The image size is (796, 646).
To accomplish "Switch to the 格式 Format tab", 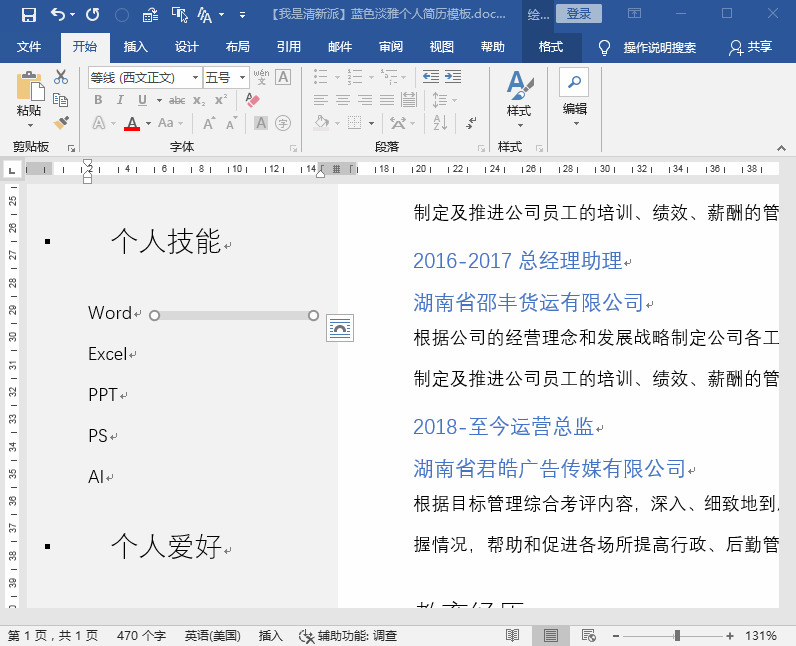I will (x=551, y=47).
